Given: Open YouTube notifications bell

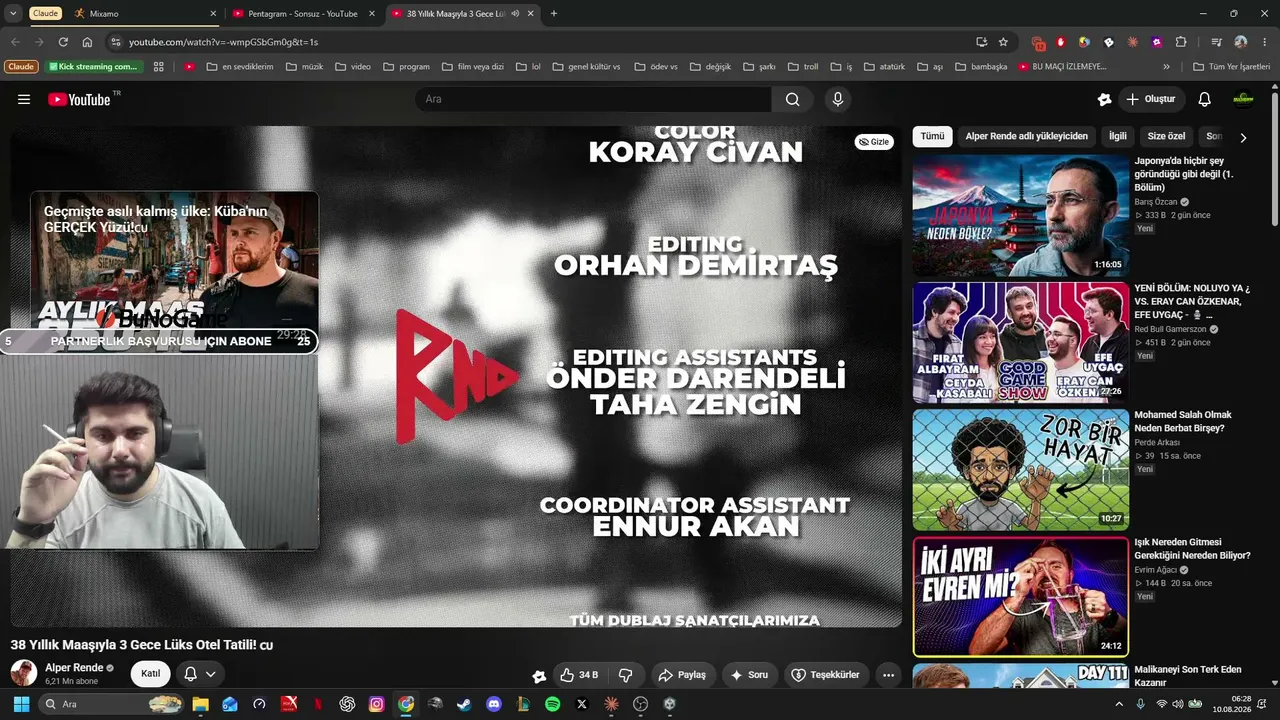Looking at the screenshot, I should (1205, 99).
